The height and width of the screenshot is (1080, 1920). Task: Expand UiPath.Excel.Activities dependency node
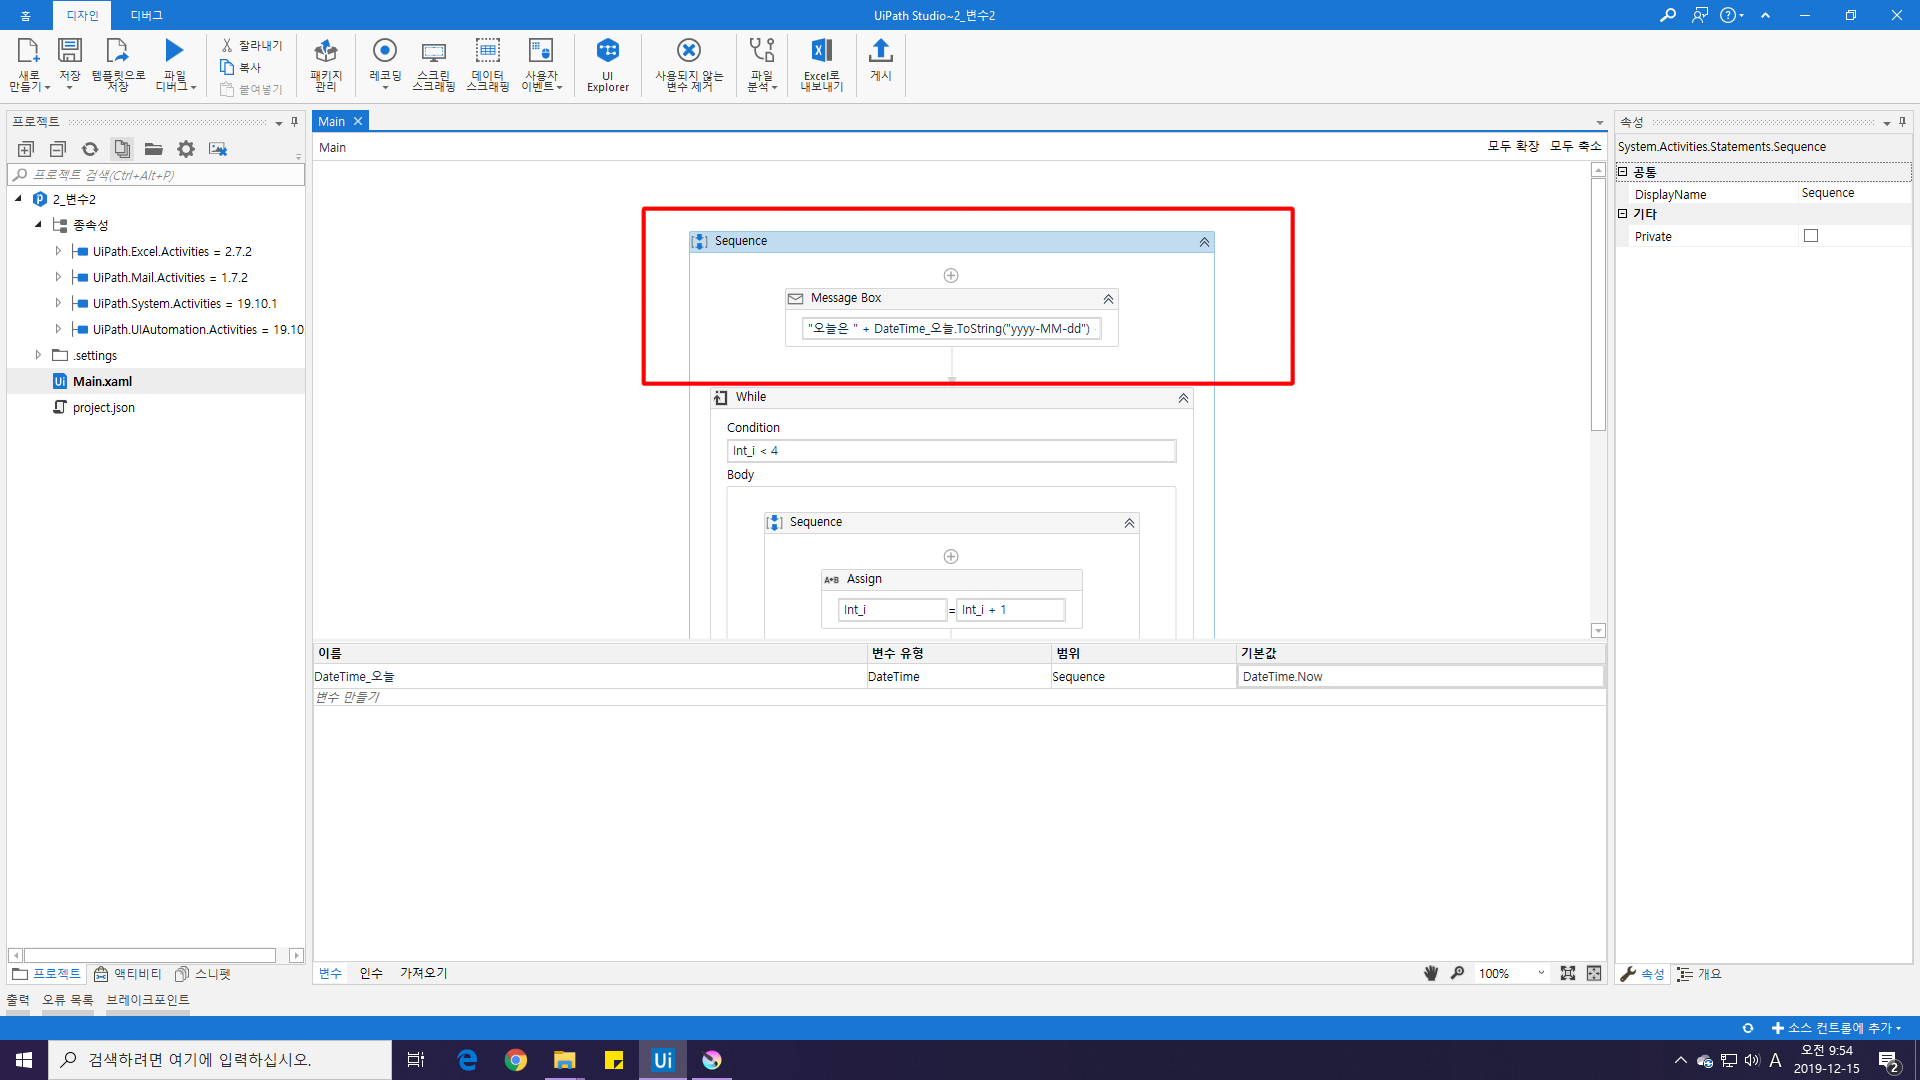[58, 251]
